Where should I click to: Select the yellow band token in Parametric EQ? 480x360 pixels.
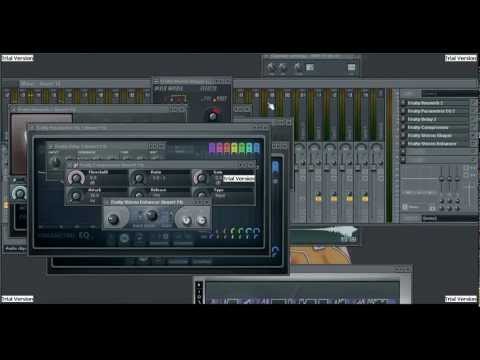click(234, 148)
